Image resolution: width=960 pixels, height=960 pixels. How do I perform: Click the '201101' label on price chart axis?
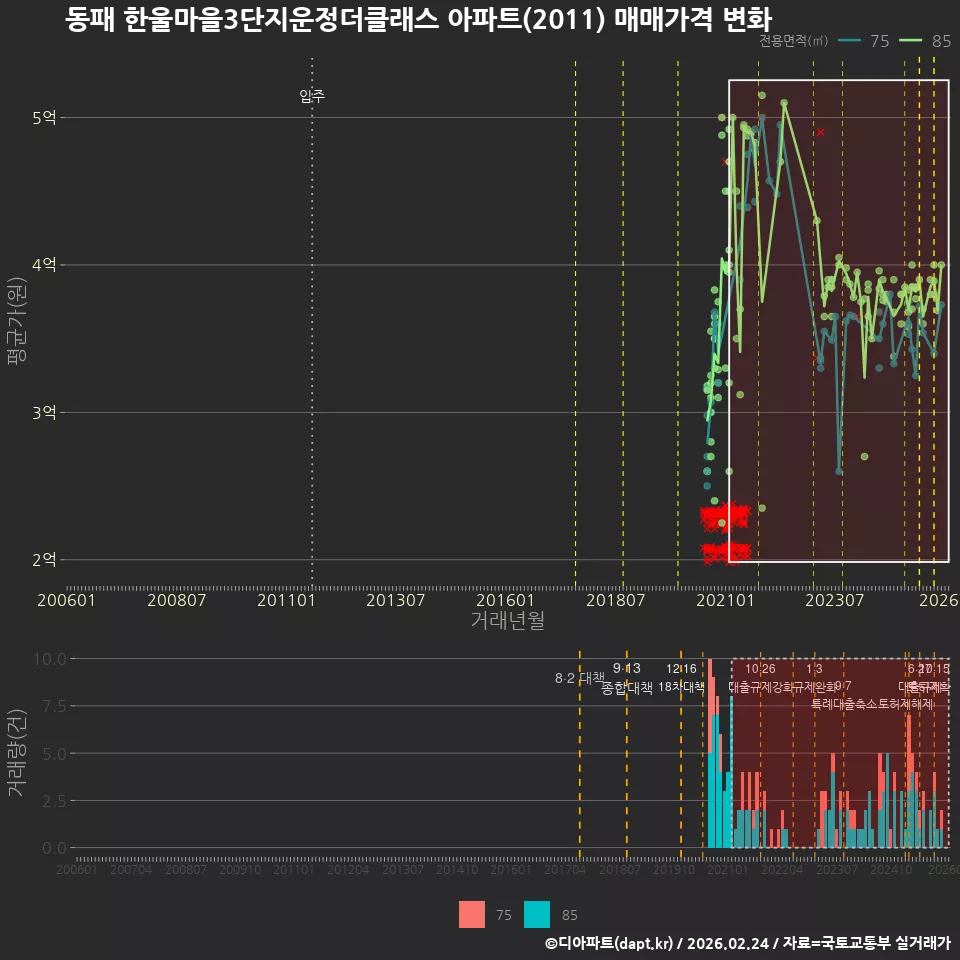point(286,600)
